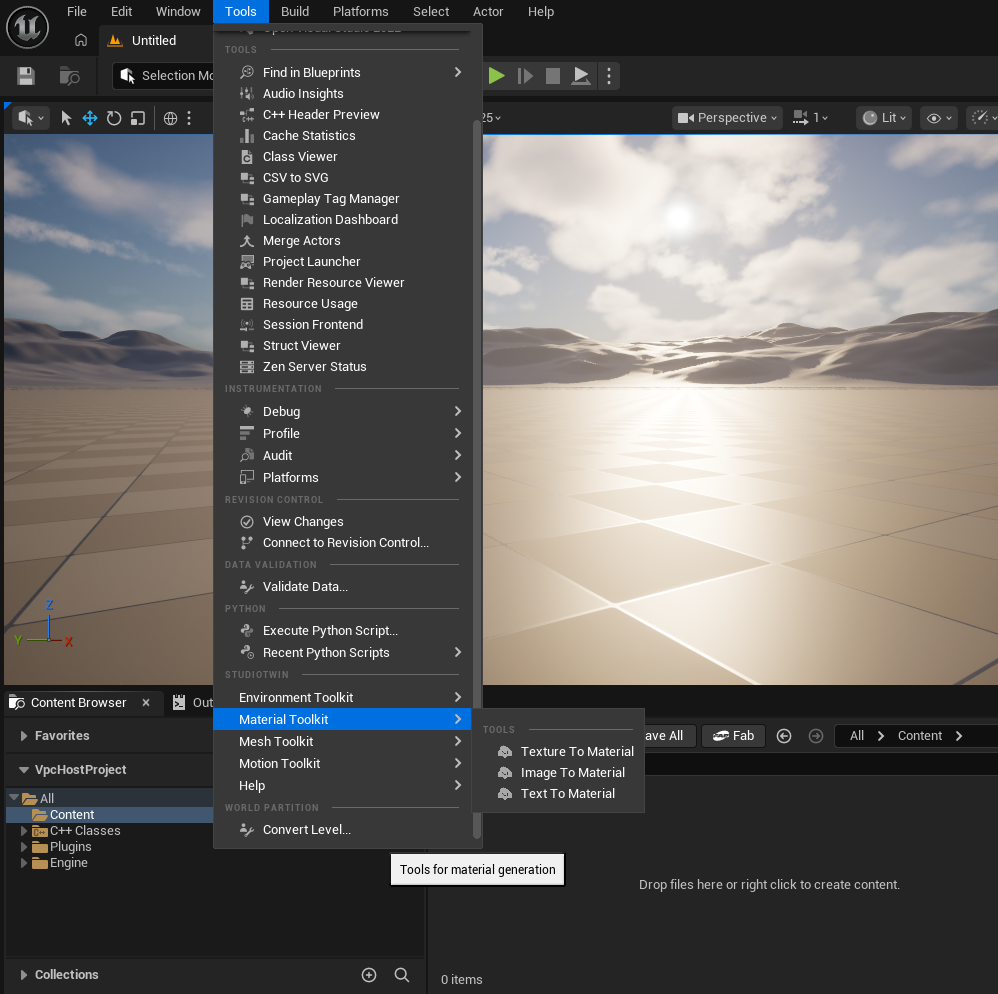
Task: Expand the Profile submenu
Action: 348,433
